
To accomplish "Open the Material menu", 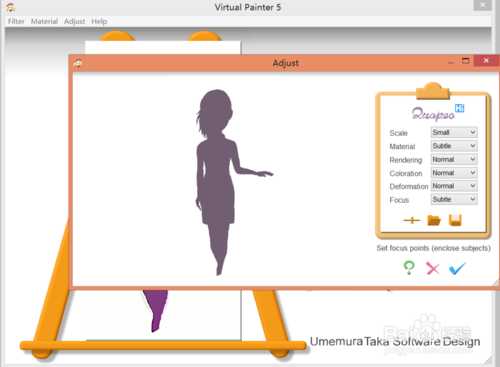I will click(44, 21).
